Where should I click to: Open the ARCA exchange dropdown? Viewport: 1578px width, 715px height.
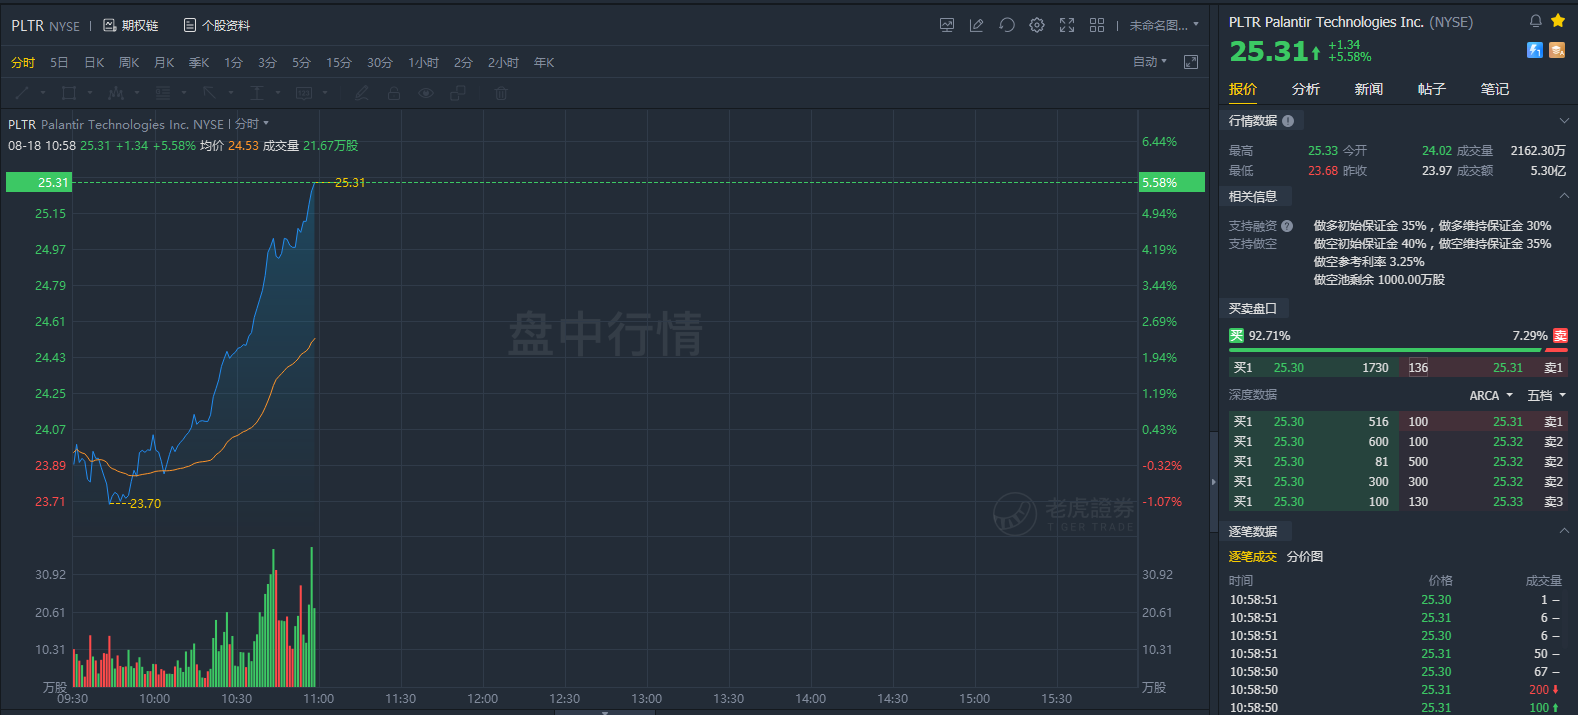pyautogui.click(x=1491, y=396)
